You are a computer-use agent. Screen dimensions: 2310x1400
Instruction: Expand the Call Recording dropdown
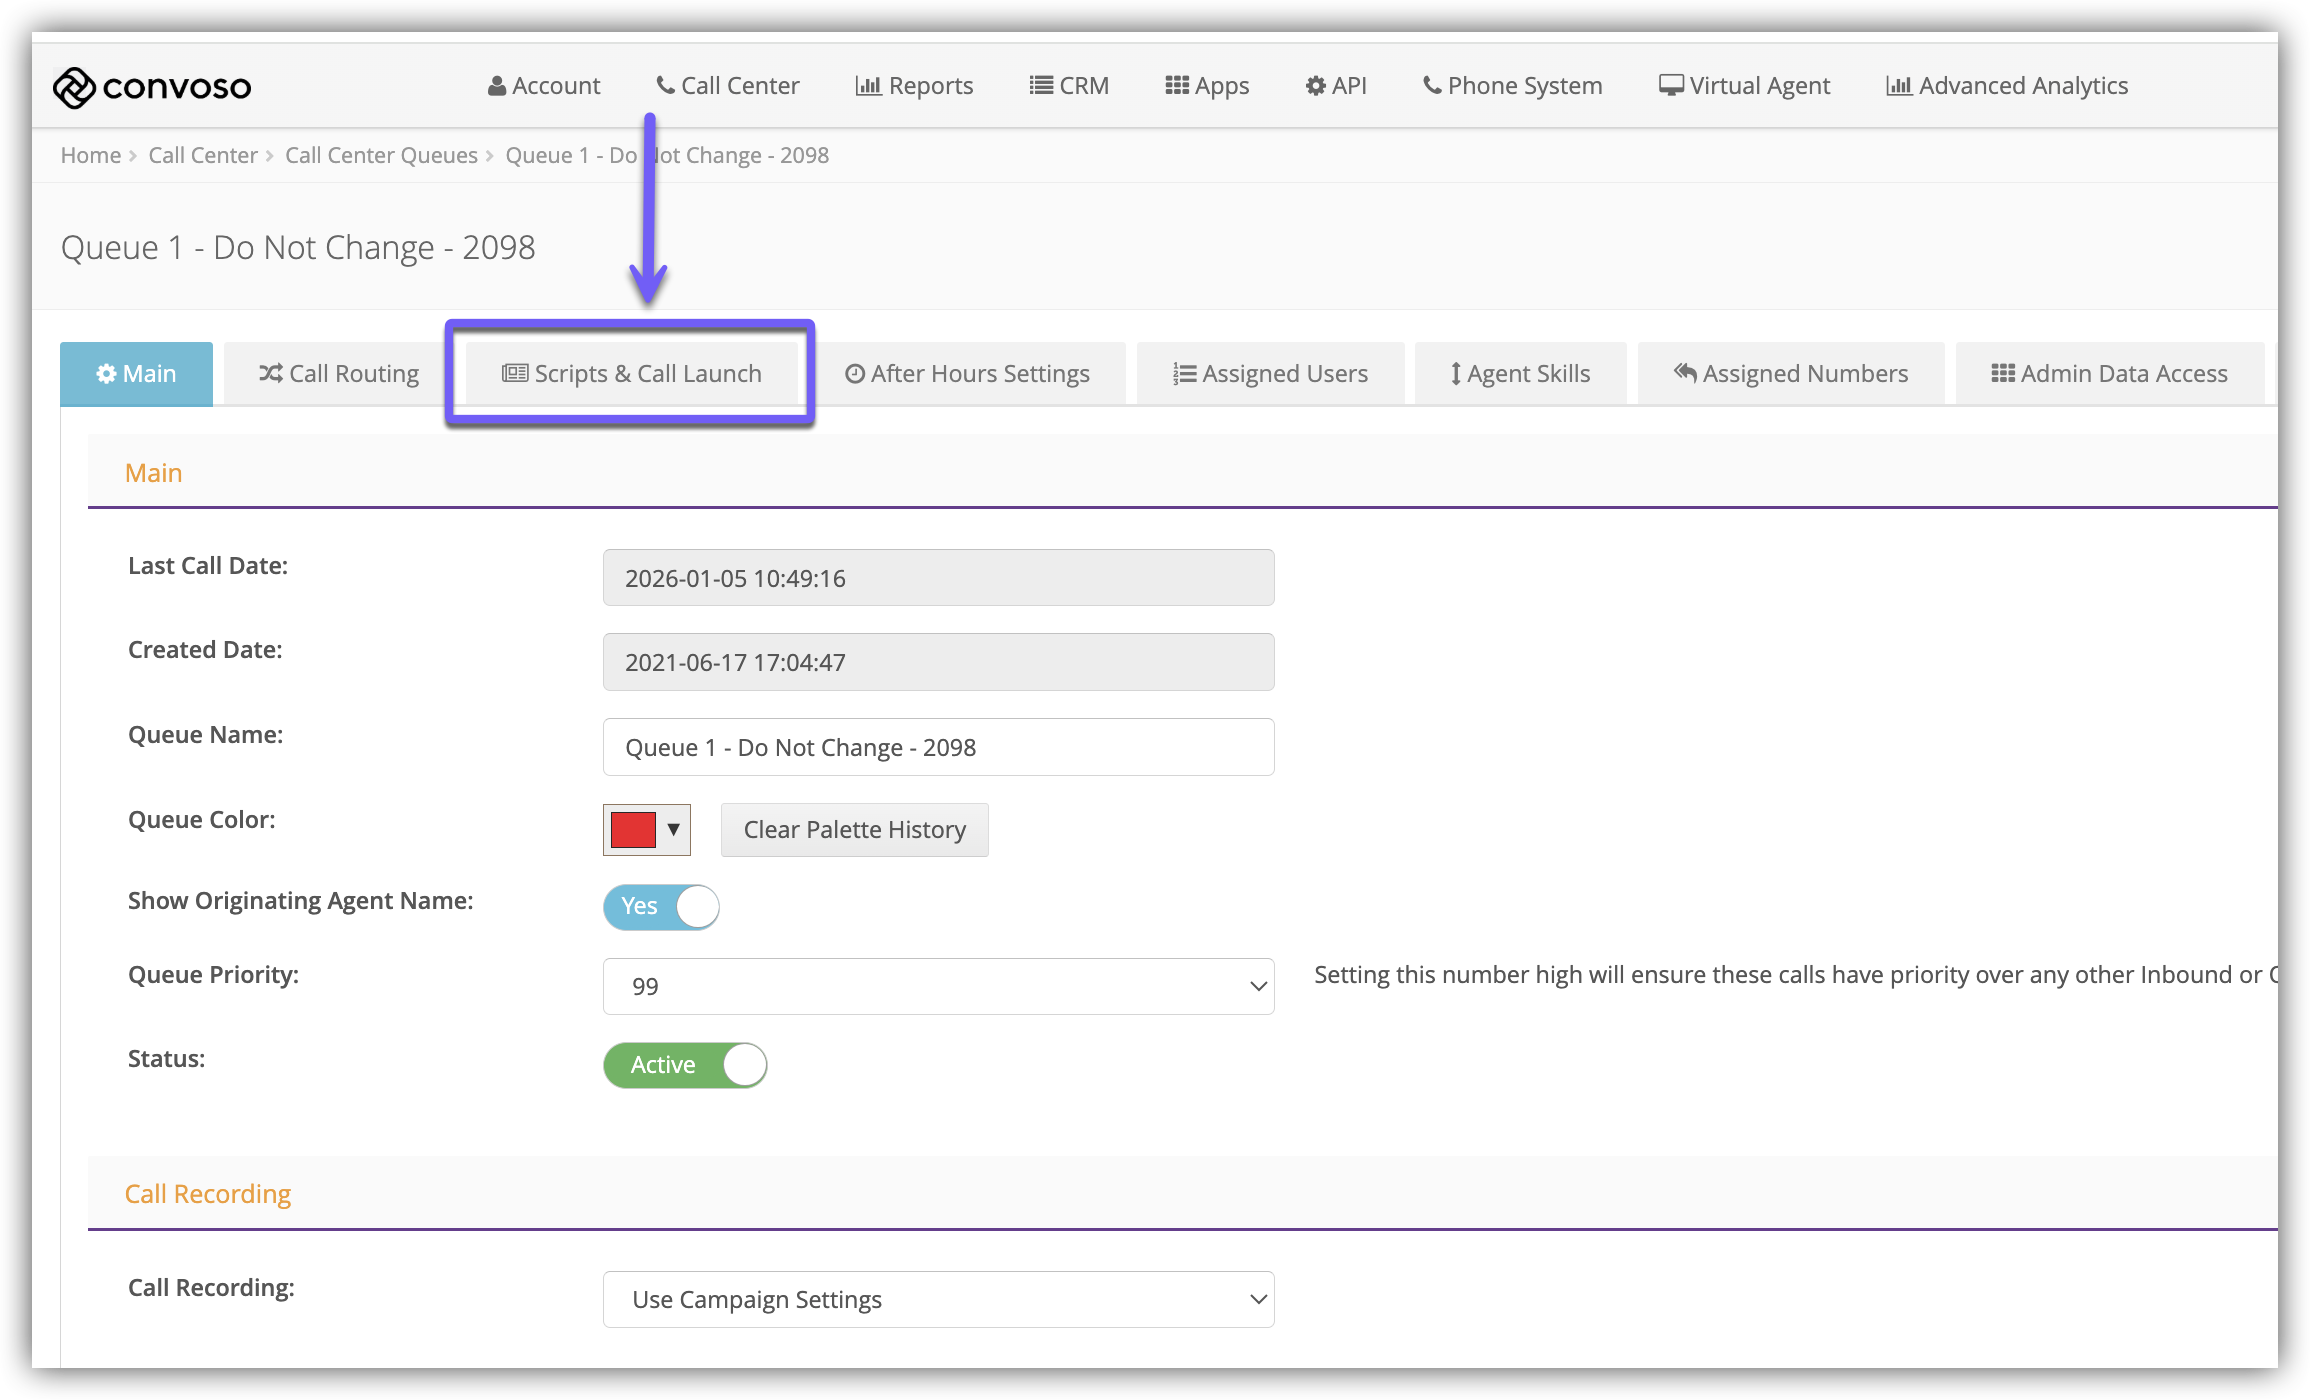(x=938, y=1300)
